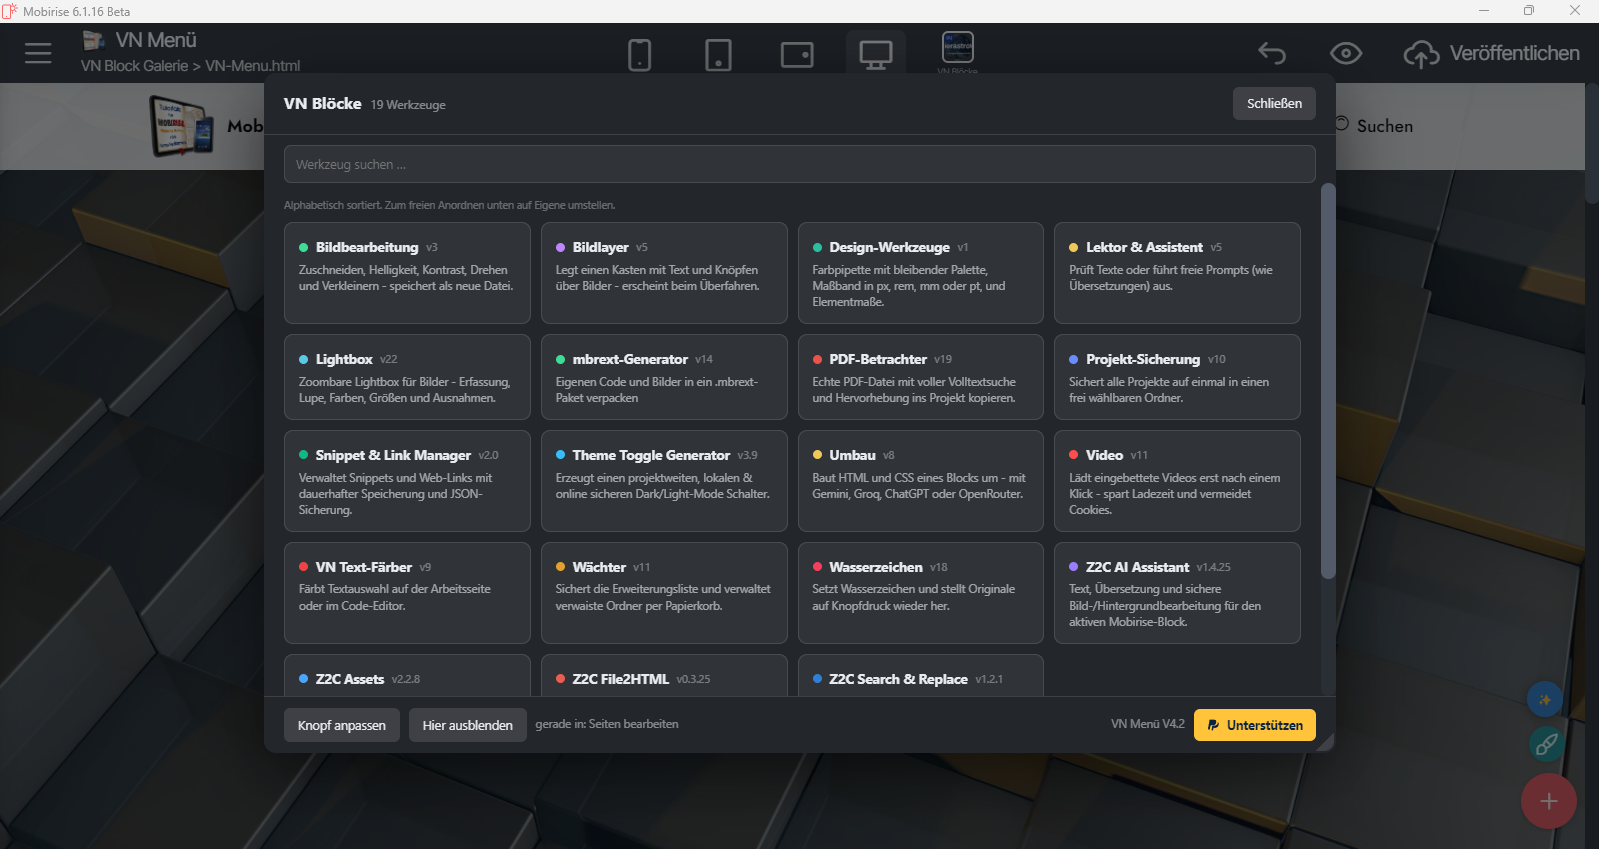Viewport: 1599px width, 849px height.
Task: Open preview with the eye icon
Action: (x=1346, y=53)
